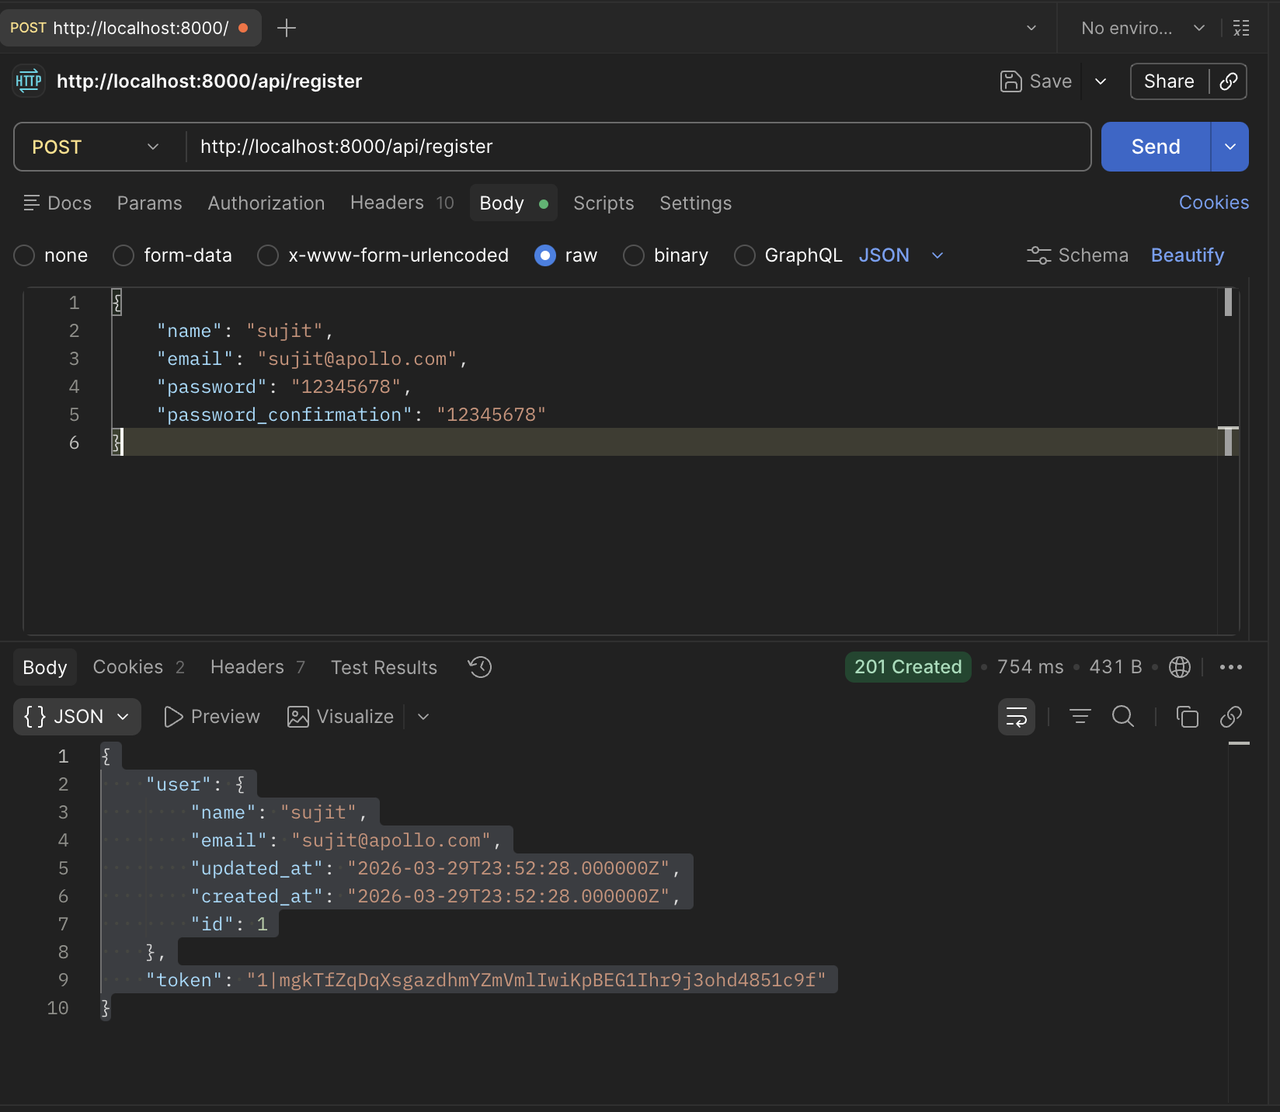Select the none body type
This screenshot has height=1112, width=1280.
click(x=25, y=256)
